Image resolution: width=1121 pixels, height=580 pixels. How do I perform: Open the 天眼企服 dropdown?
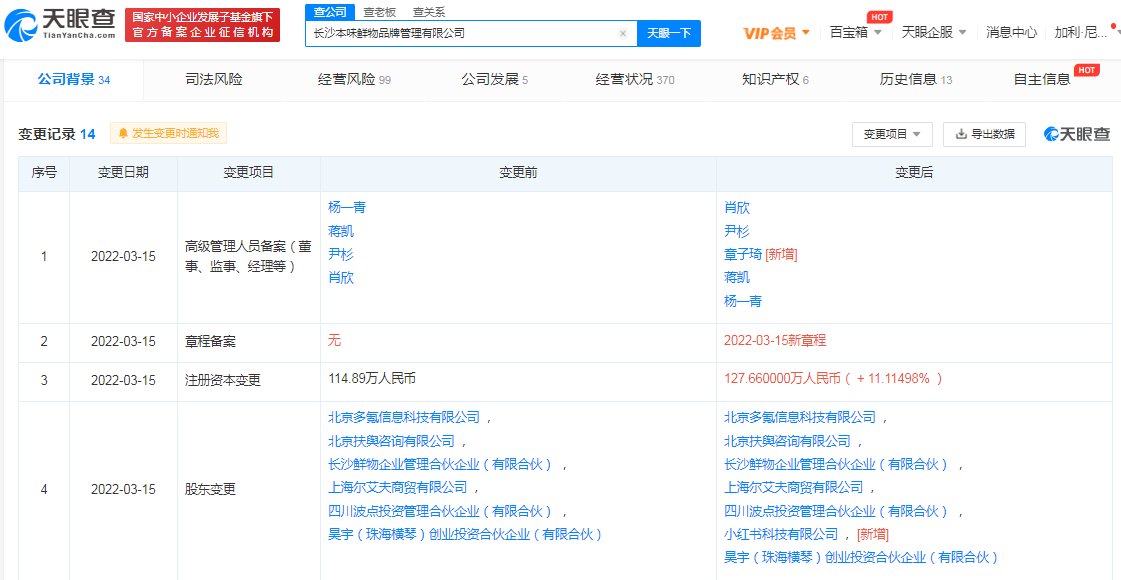point(934,33)
